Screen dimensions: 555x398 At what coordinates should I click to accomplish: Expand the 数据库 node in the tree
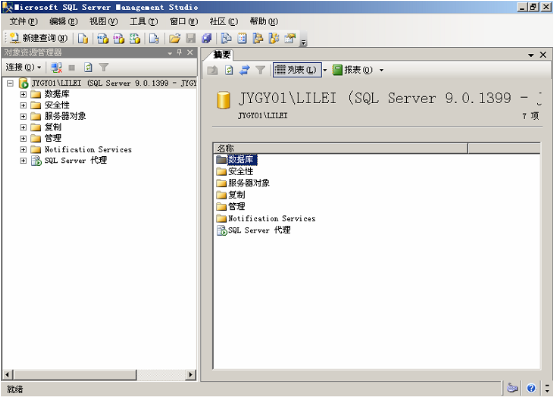coord(23,94)
